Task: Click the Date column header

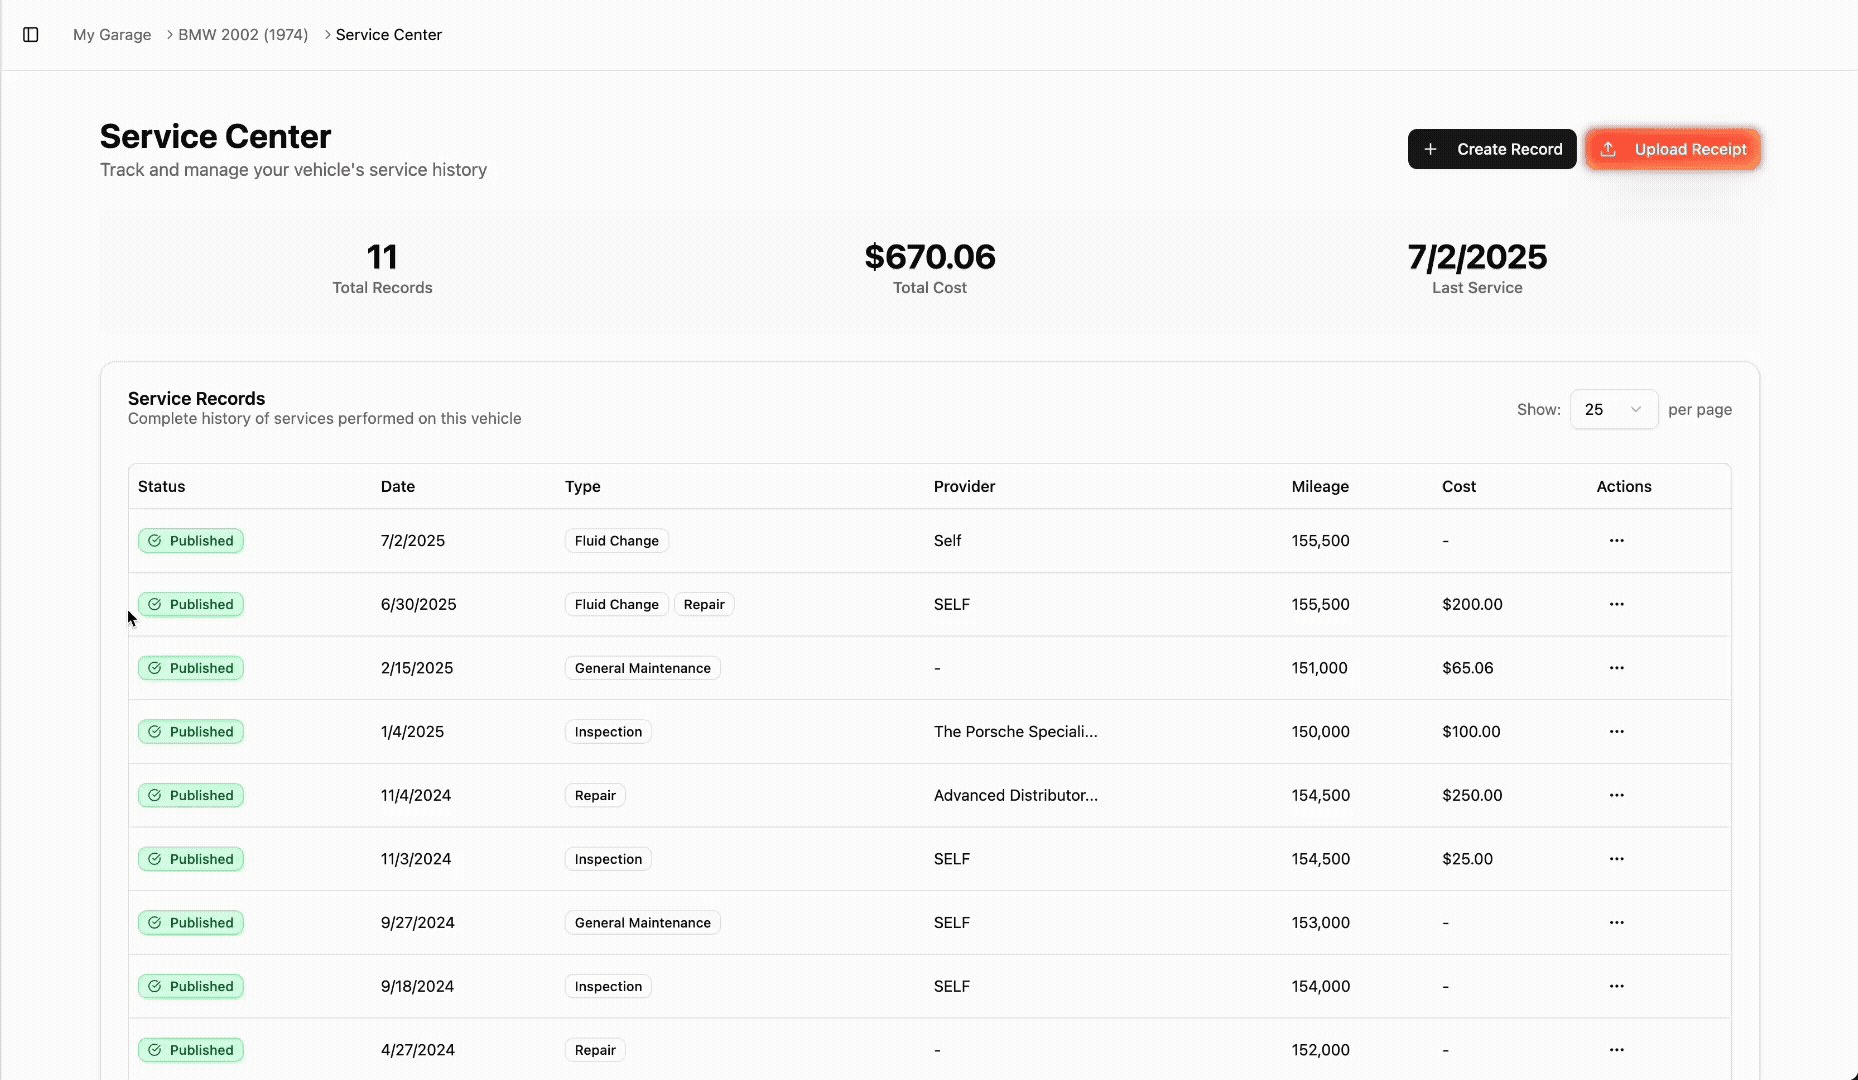Action: 398,487
